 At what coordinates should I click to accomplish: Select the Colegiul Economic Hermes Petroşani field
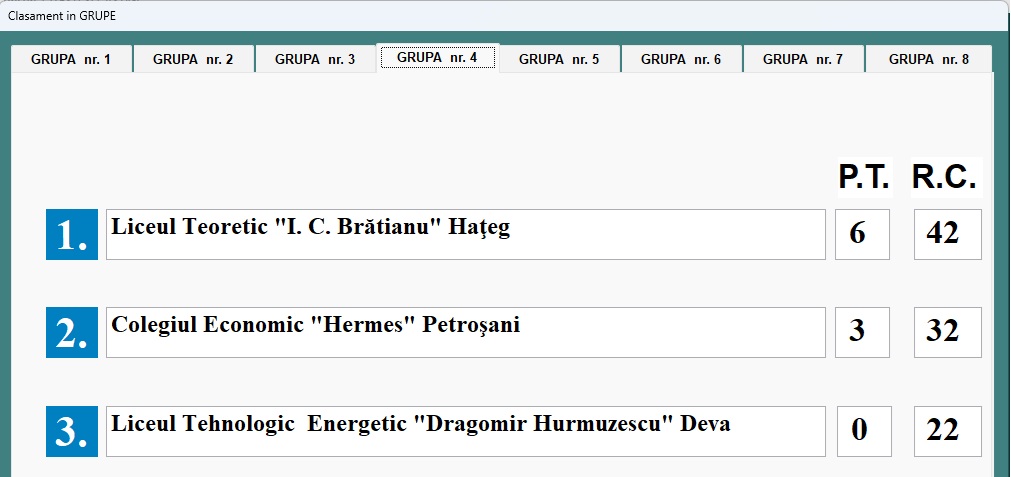coord(465,332)
